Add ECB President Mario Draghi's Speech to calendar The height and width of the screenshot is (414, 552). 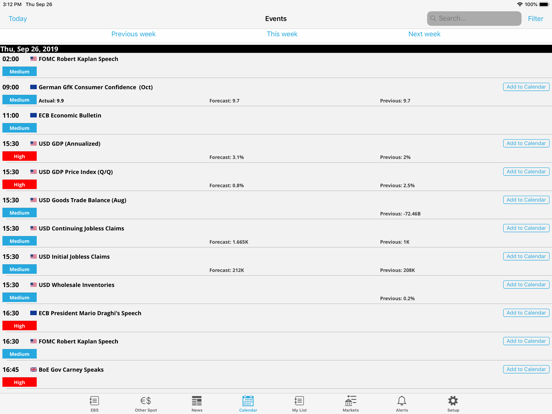click(x=526, y=313)
